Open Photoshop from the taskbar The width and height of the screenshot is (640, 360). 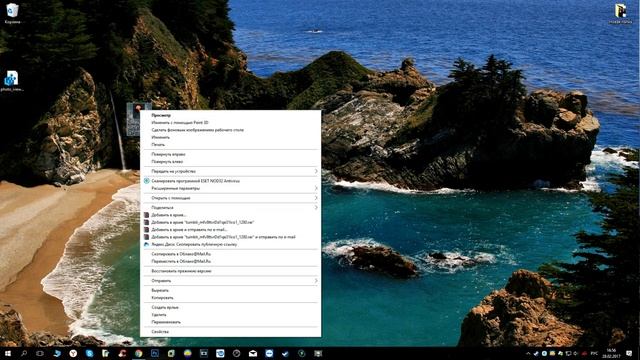click(155, 353)
